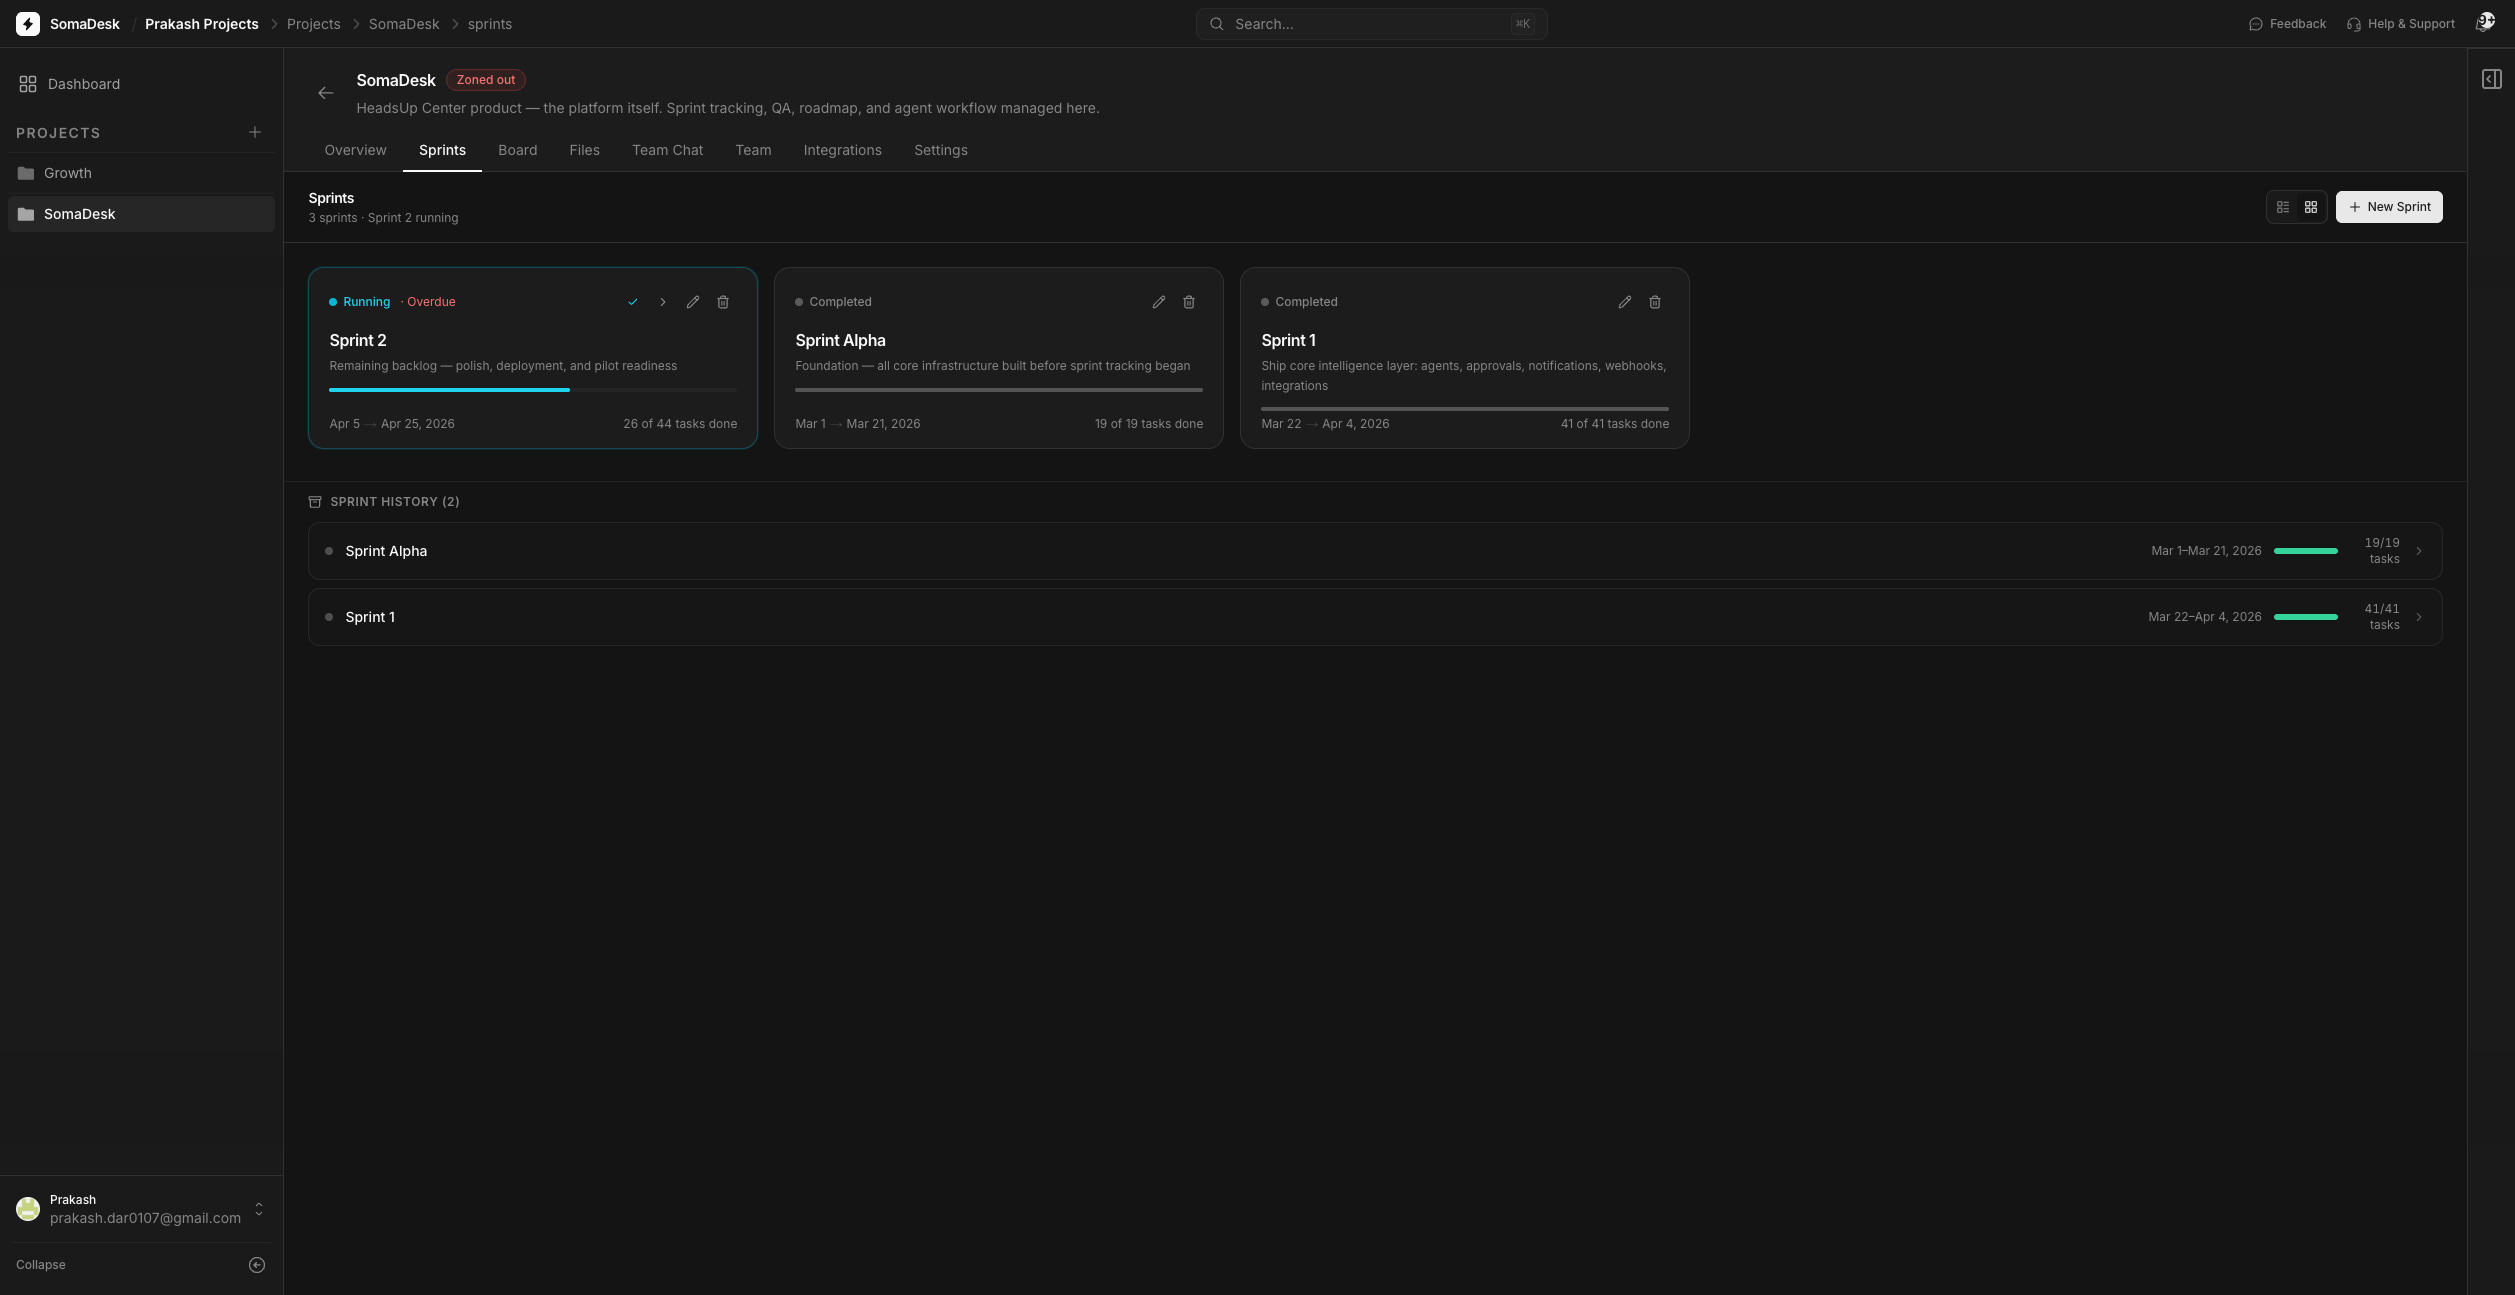
Task: Delete Sprint Alpha with the trash icon
Action: [1189, 302]
